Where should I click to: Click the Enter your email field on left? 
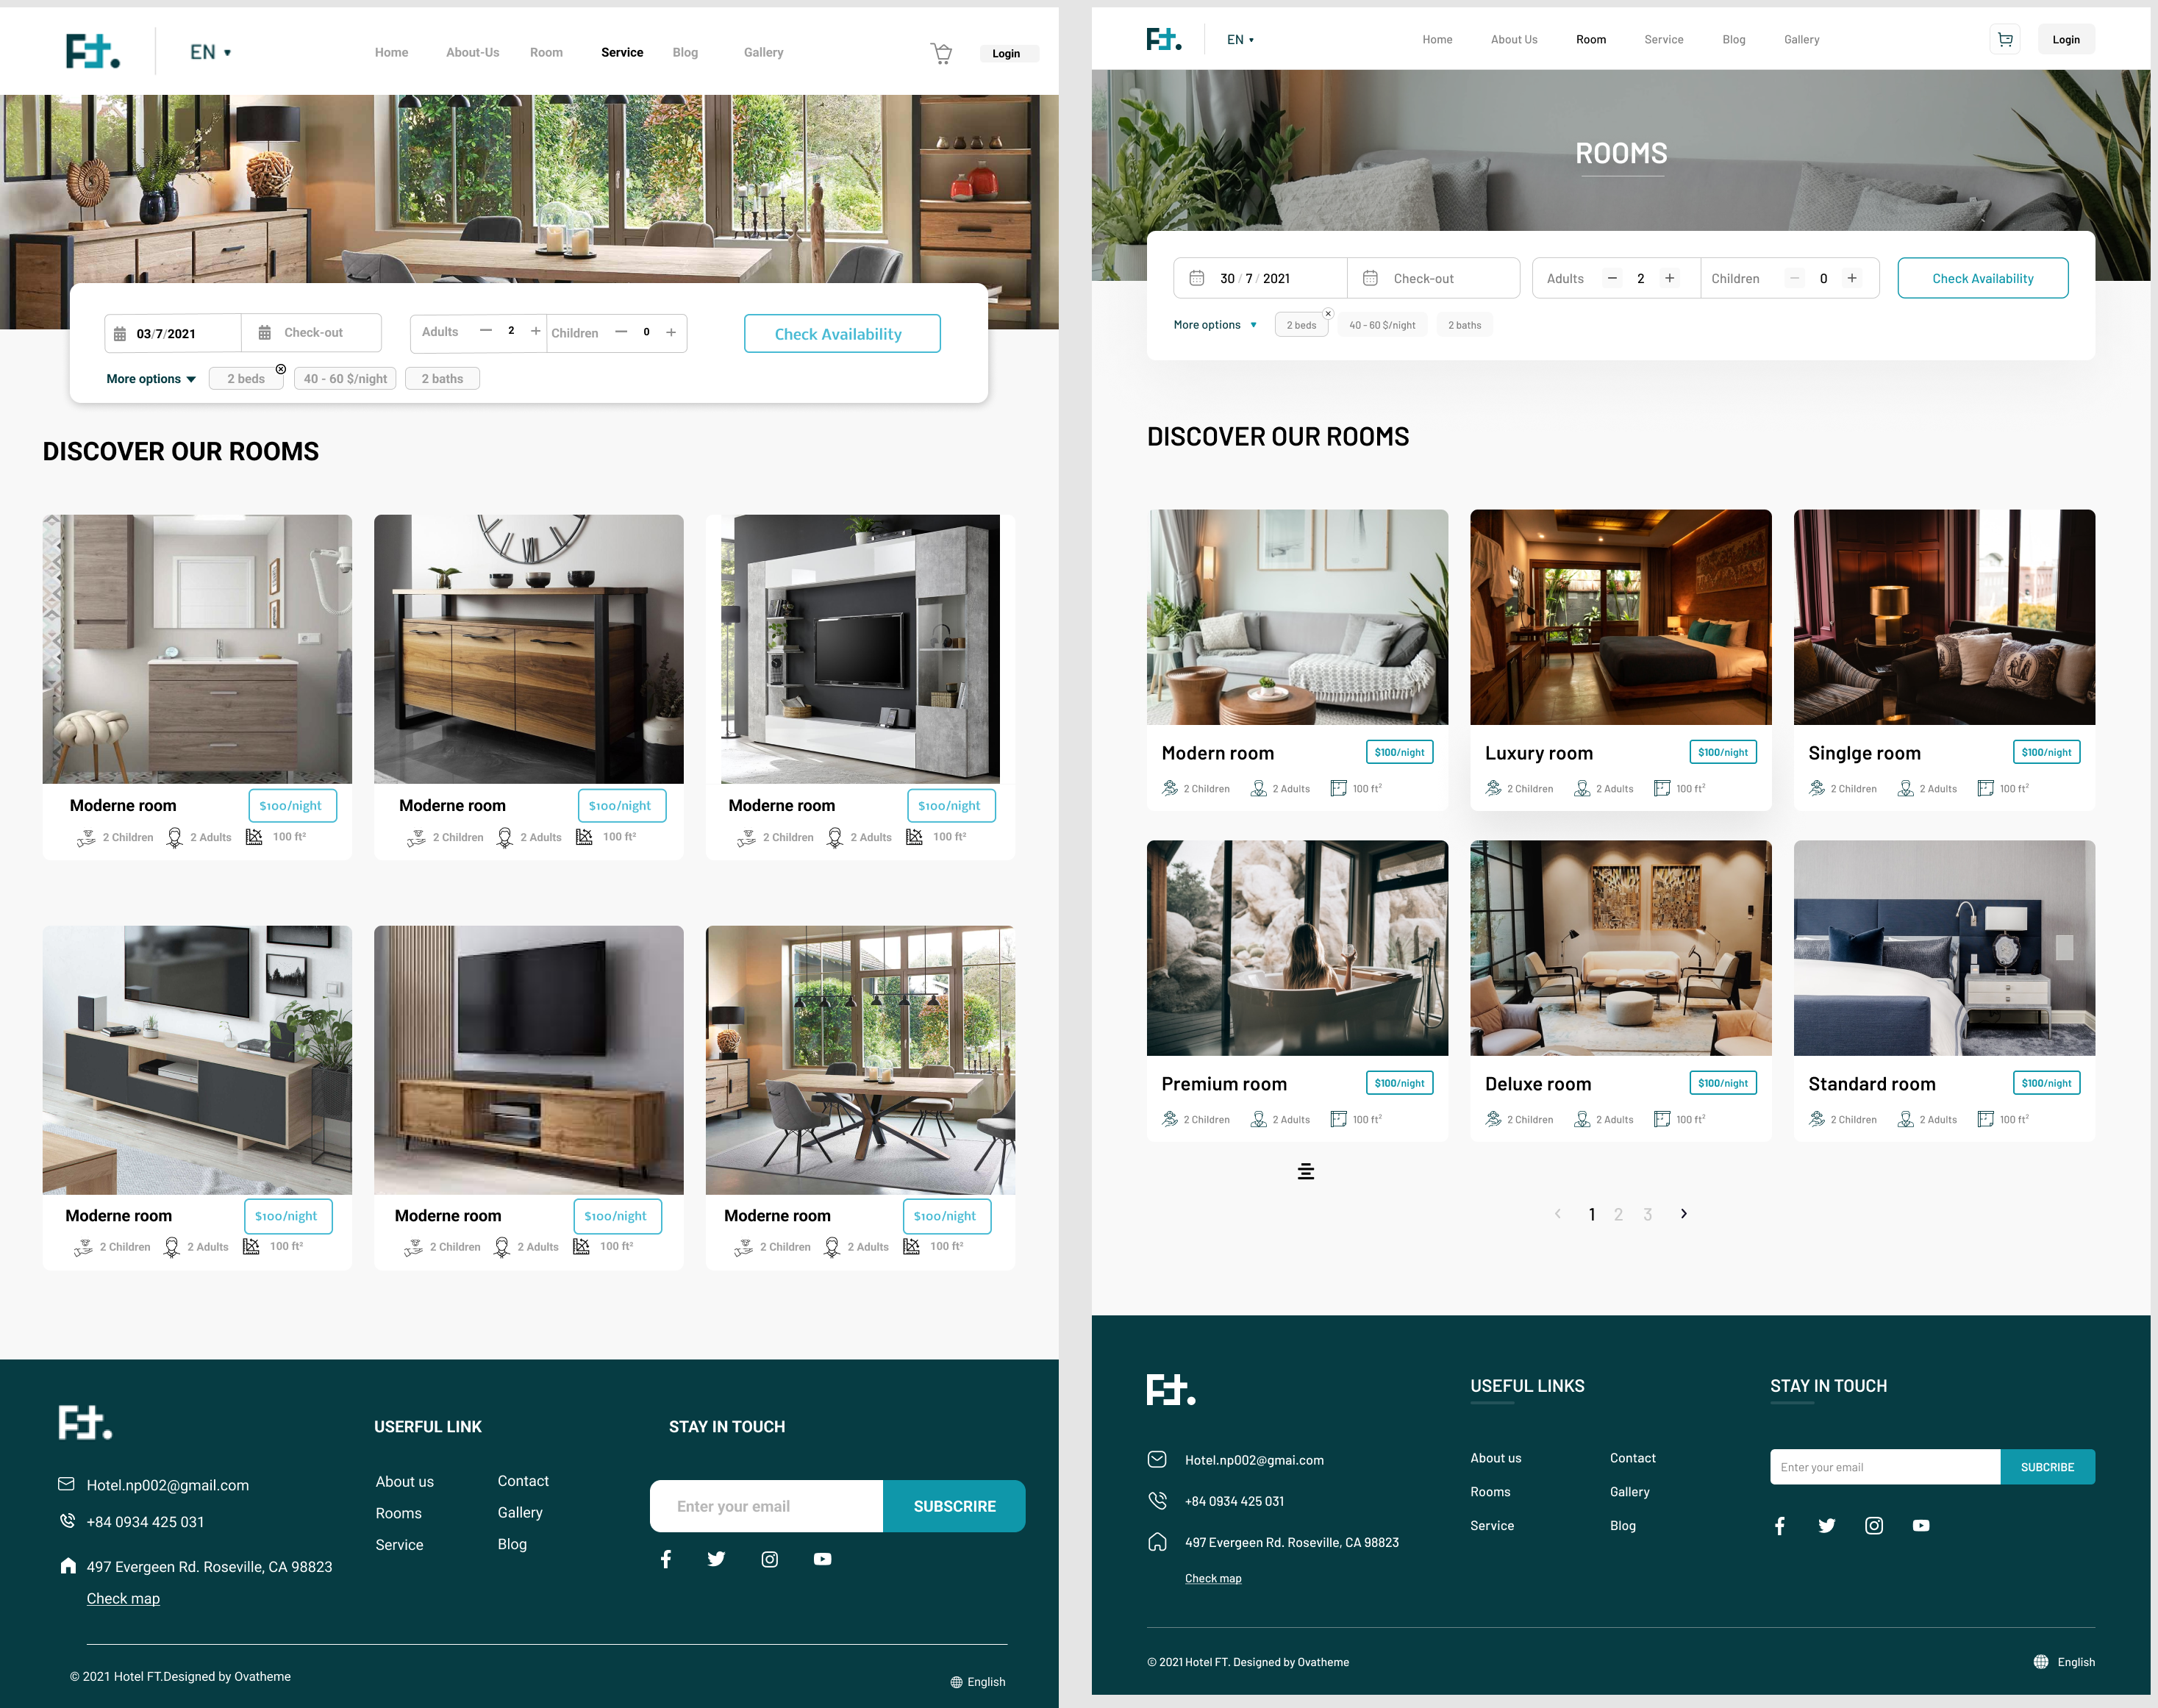point(766,1506)
